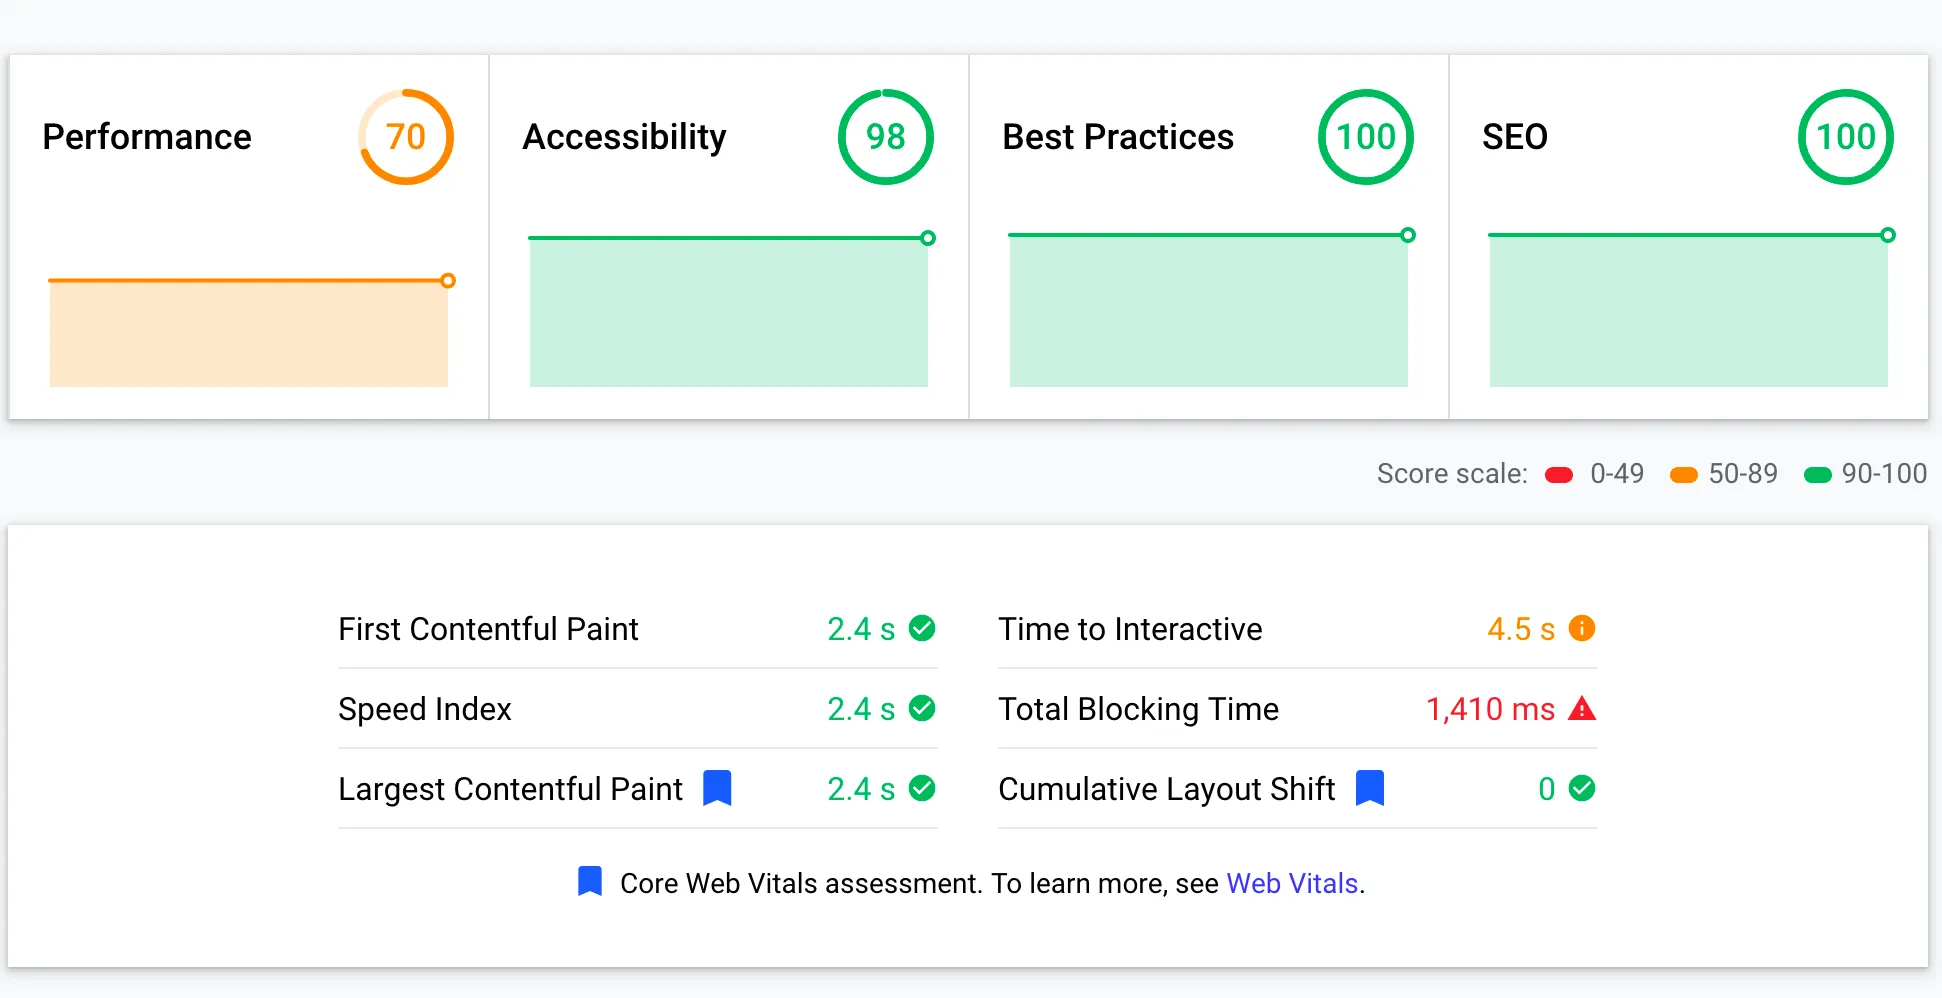Click the blue bookmark next to Largest Contentful Paint
The height and width of the screenshot is (998, 1942).
pos(717,788)
